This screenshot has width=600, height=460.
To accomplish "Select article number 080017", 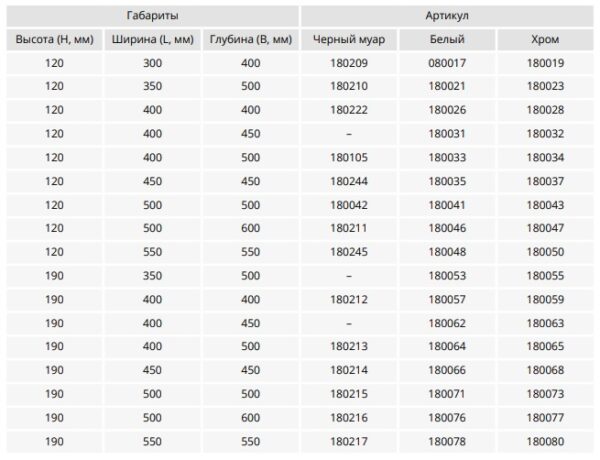I will click(447, 63).
